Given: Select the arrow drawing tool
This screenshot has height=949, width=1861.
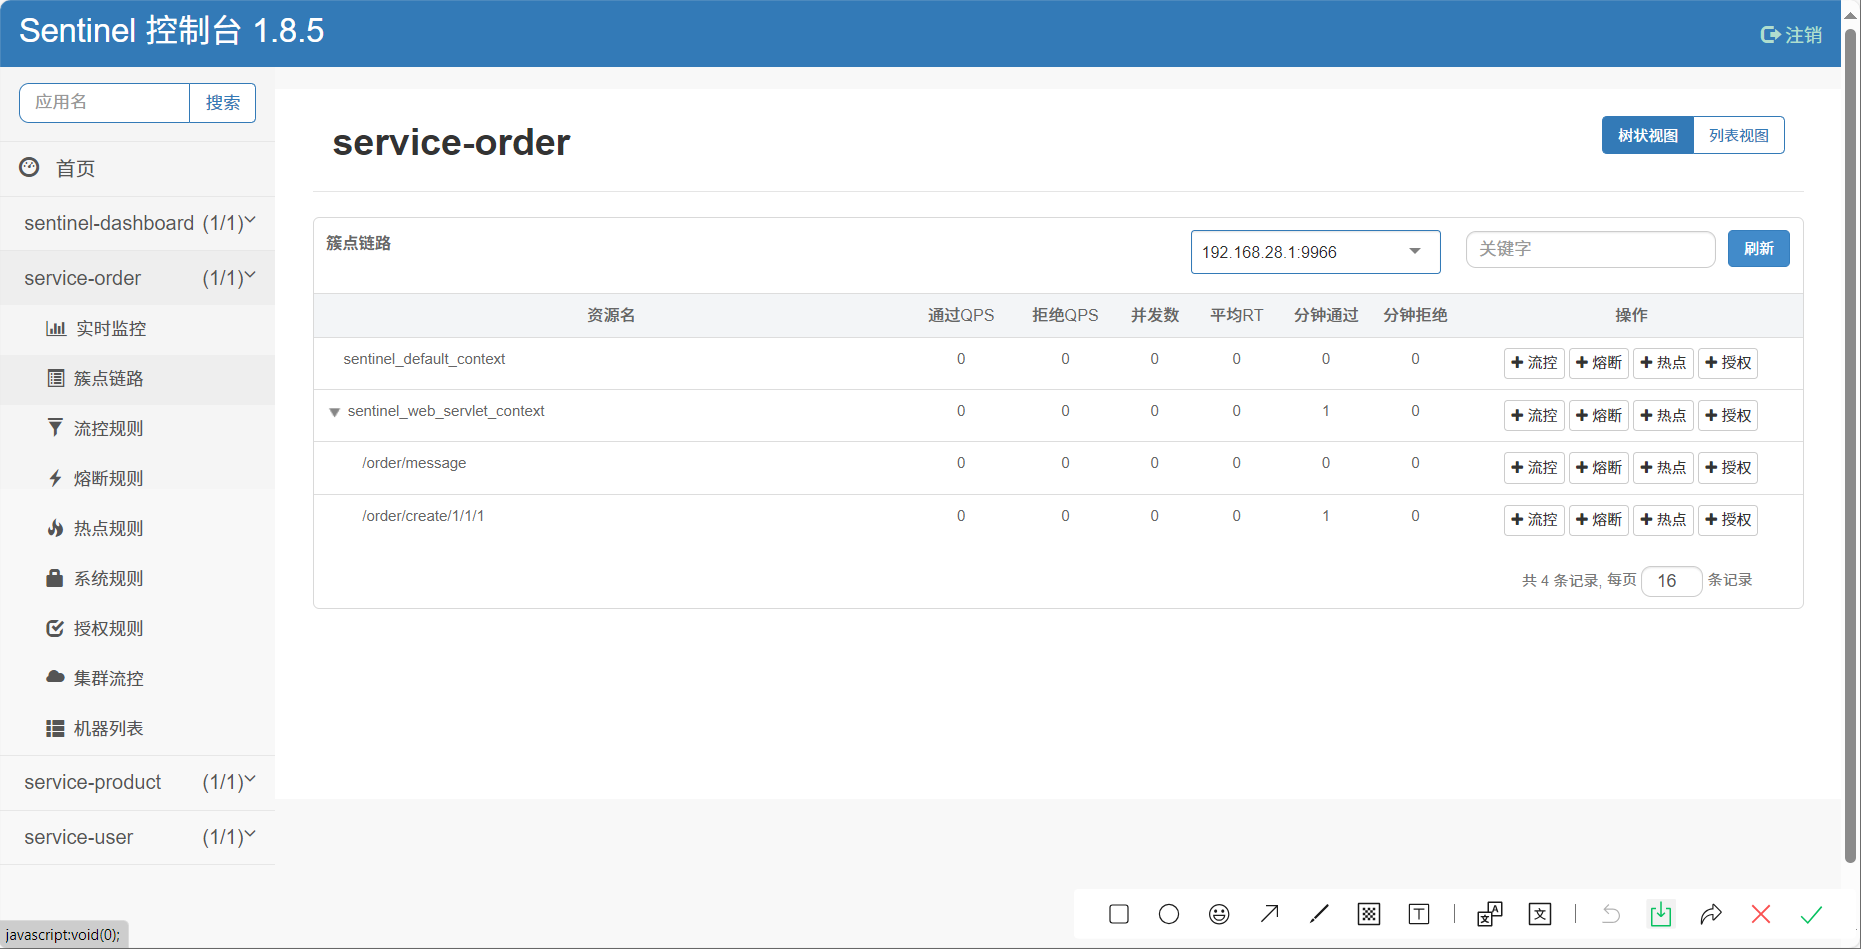Looking at the screenshot, I should pyautogui.click(x=1269, y=914).
